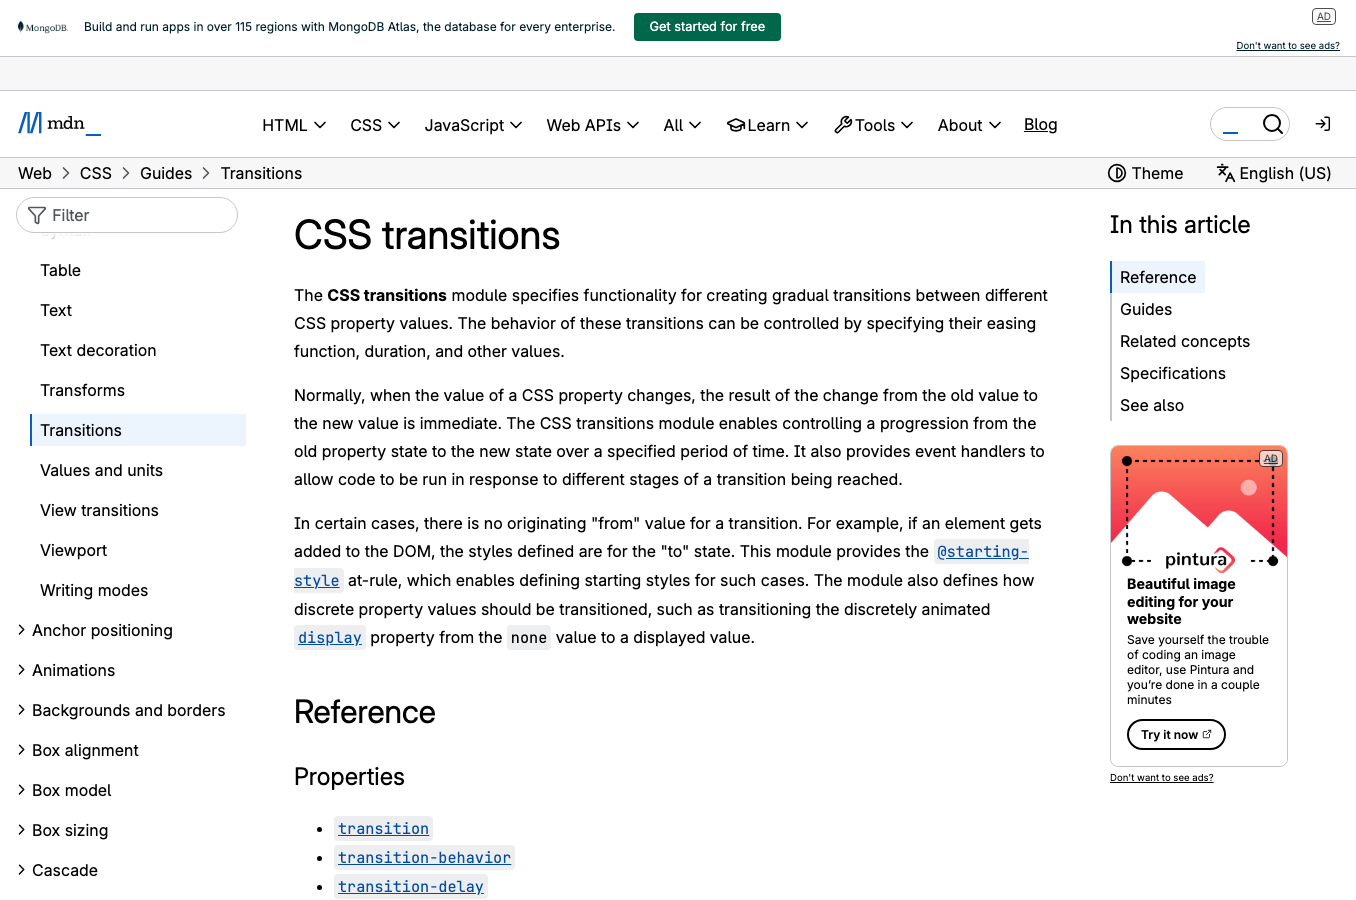Click the MongoDB leaf logo
The image size is (1356, 900).
(22, 26)
